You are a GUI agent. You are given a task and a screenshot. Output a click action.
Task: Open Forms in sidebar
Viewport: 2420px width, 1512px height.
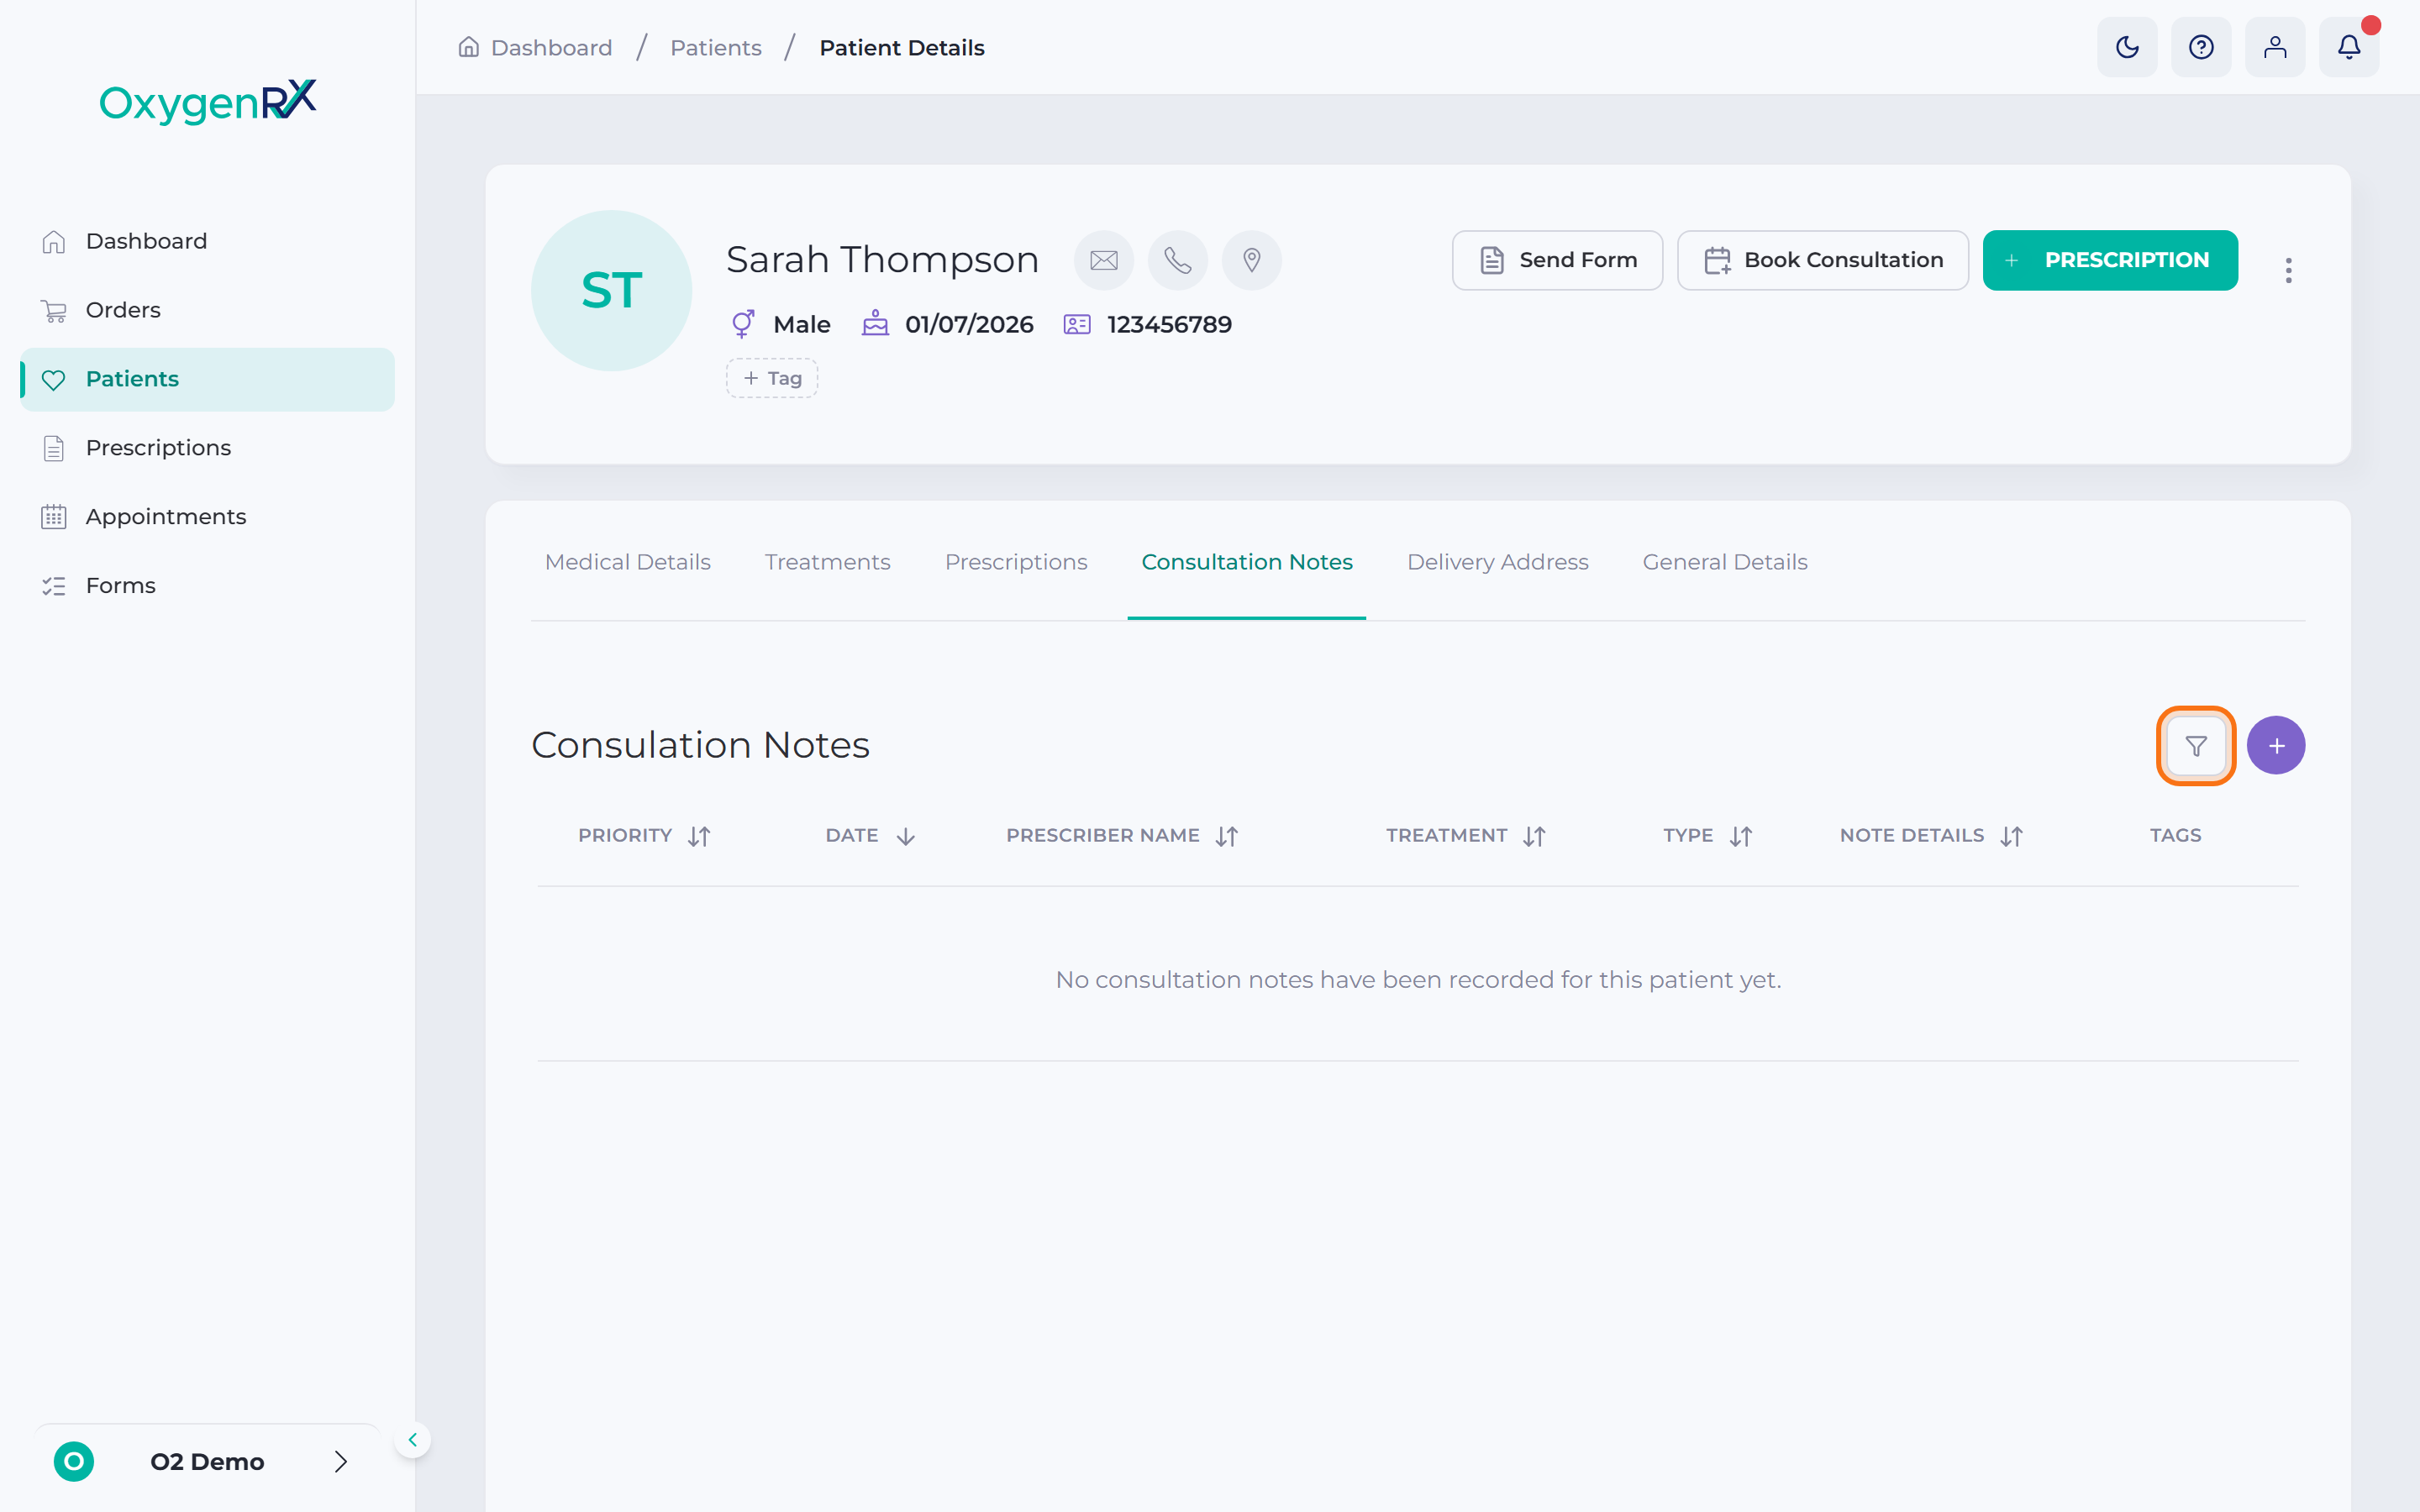(207, 586)
